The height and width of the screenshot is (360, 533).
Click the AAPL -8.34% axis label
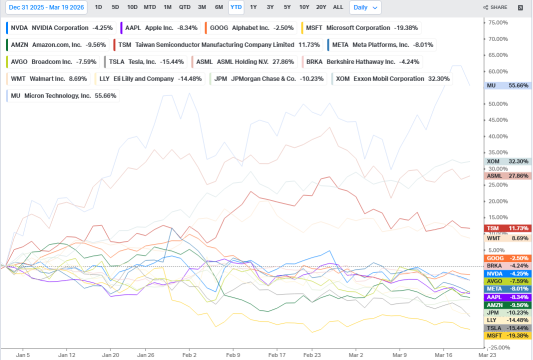click(507, 297)
